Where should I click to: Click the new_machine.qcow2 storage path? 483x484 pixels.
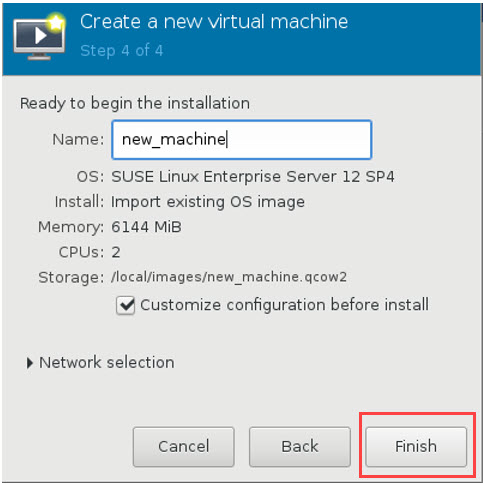click(229, 277)
